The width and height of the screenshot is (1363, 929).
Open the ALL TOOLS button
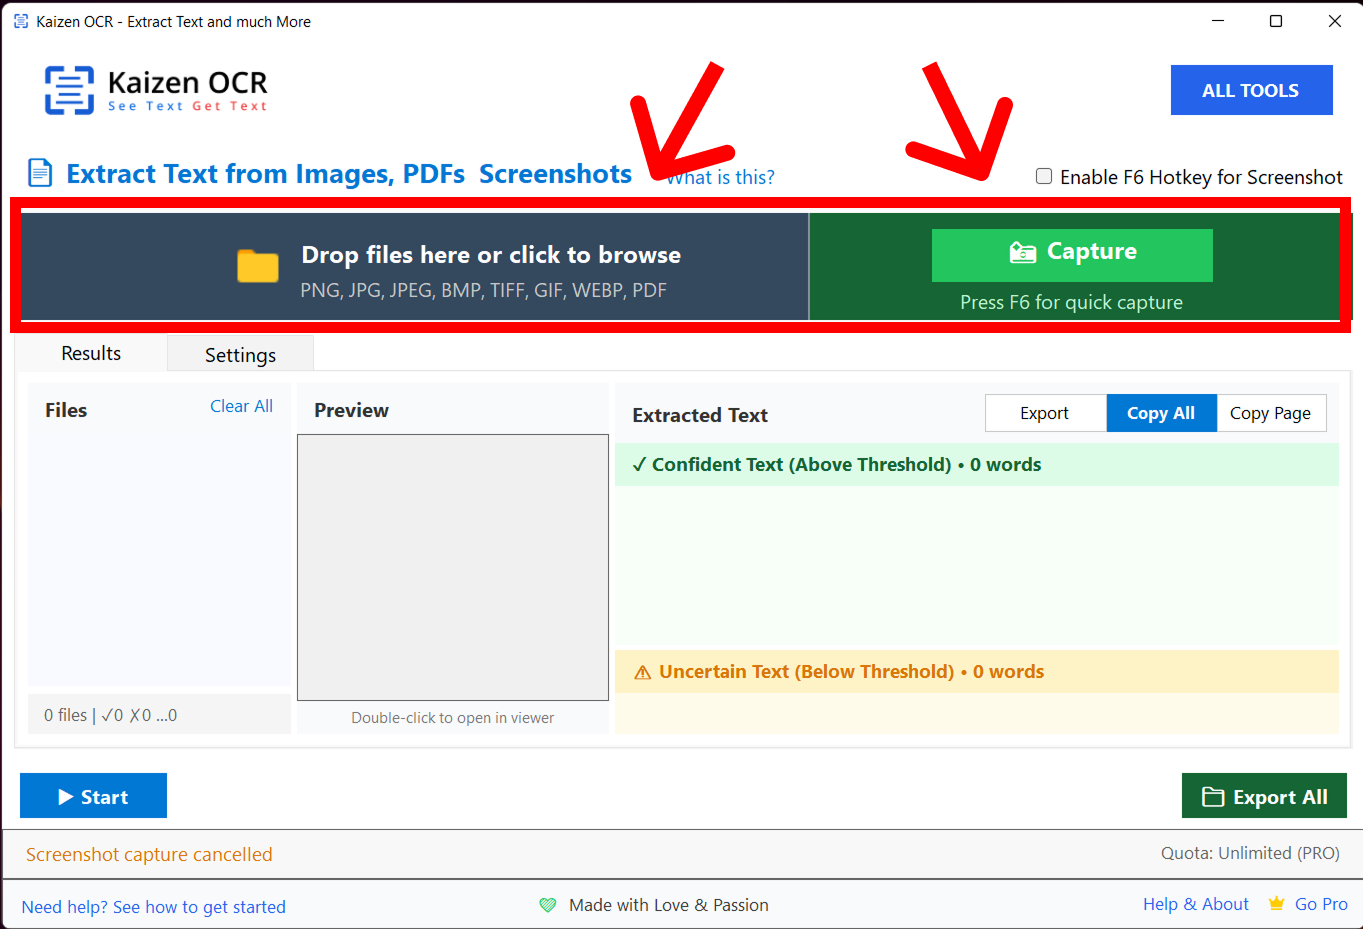point(1251,90)
